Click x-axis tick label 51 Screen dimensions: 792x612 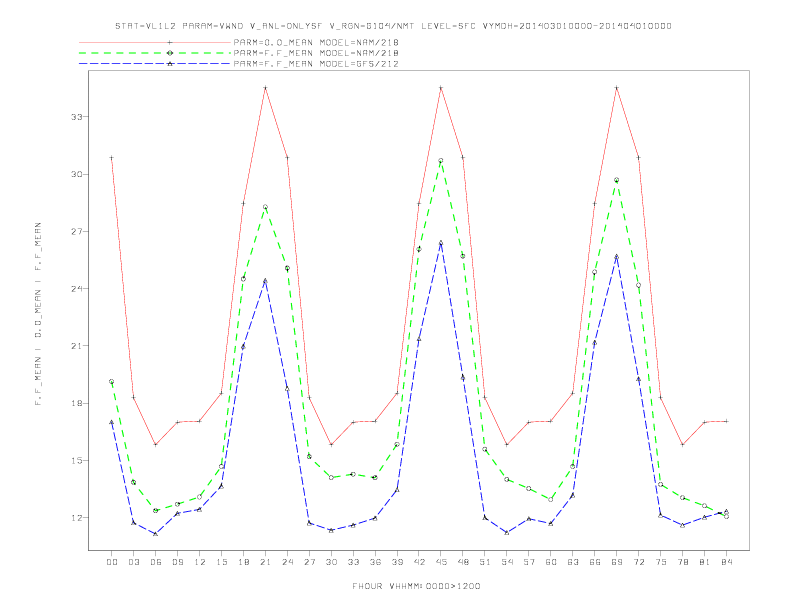(x=485, y=562)
